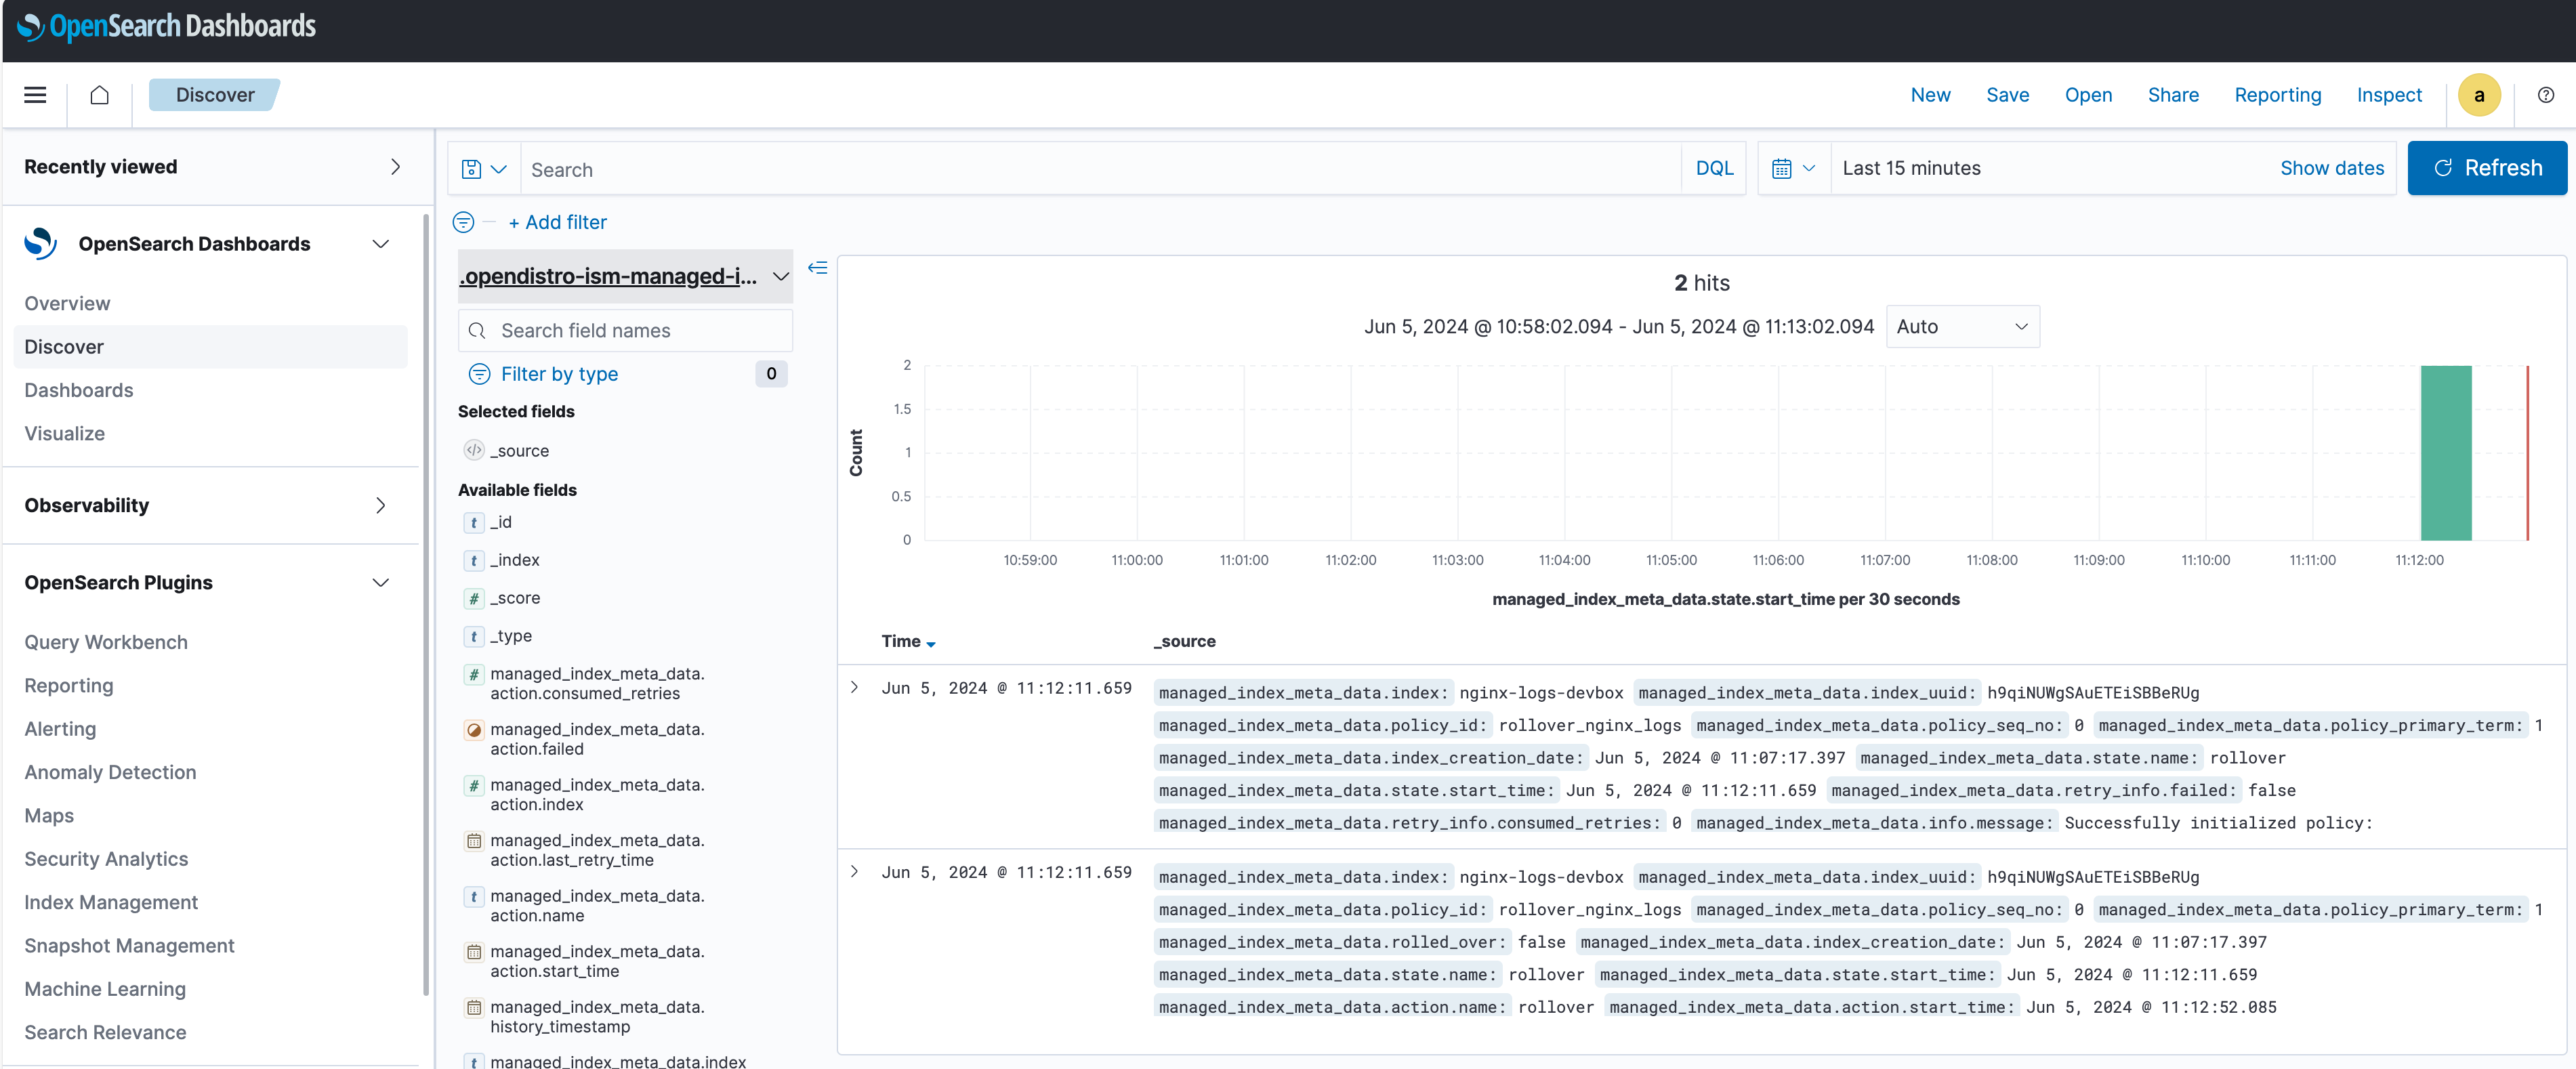
Task: Click Inspect in the top bar
Action: (x=2389, y=95)
